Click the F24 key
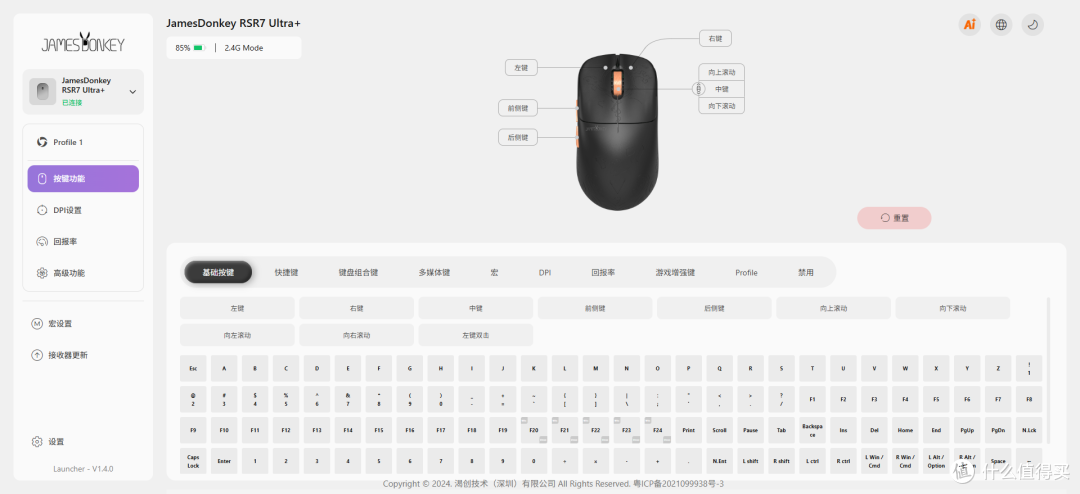The height and width of the screenshot is (494, 1080). pyautogui.click(x=657, y=430)
